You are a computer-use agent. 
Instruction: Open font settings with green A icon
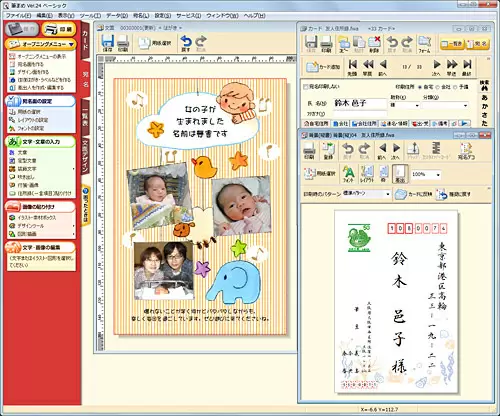pos(348,174)
